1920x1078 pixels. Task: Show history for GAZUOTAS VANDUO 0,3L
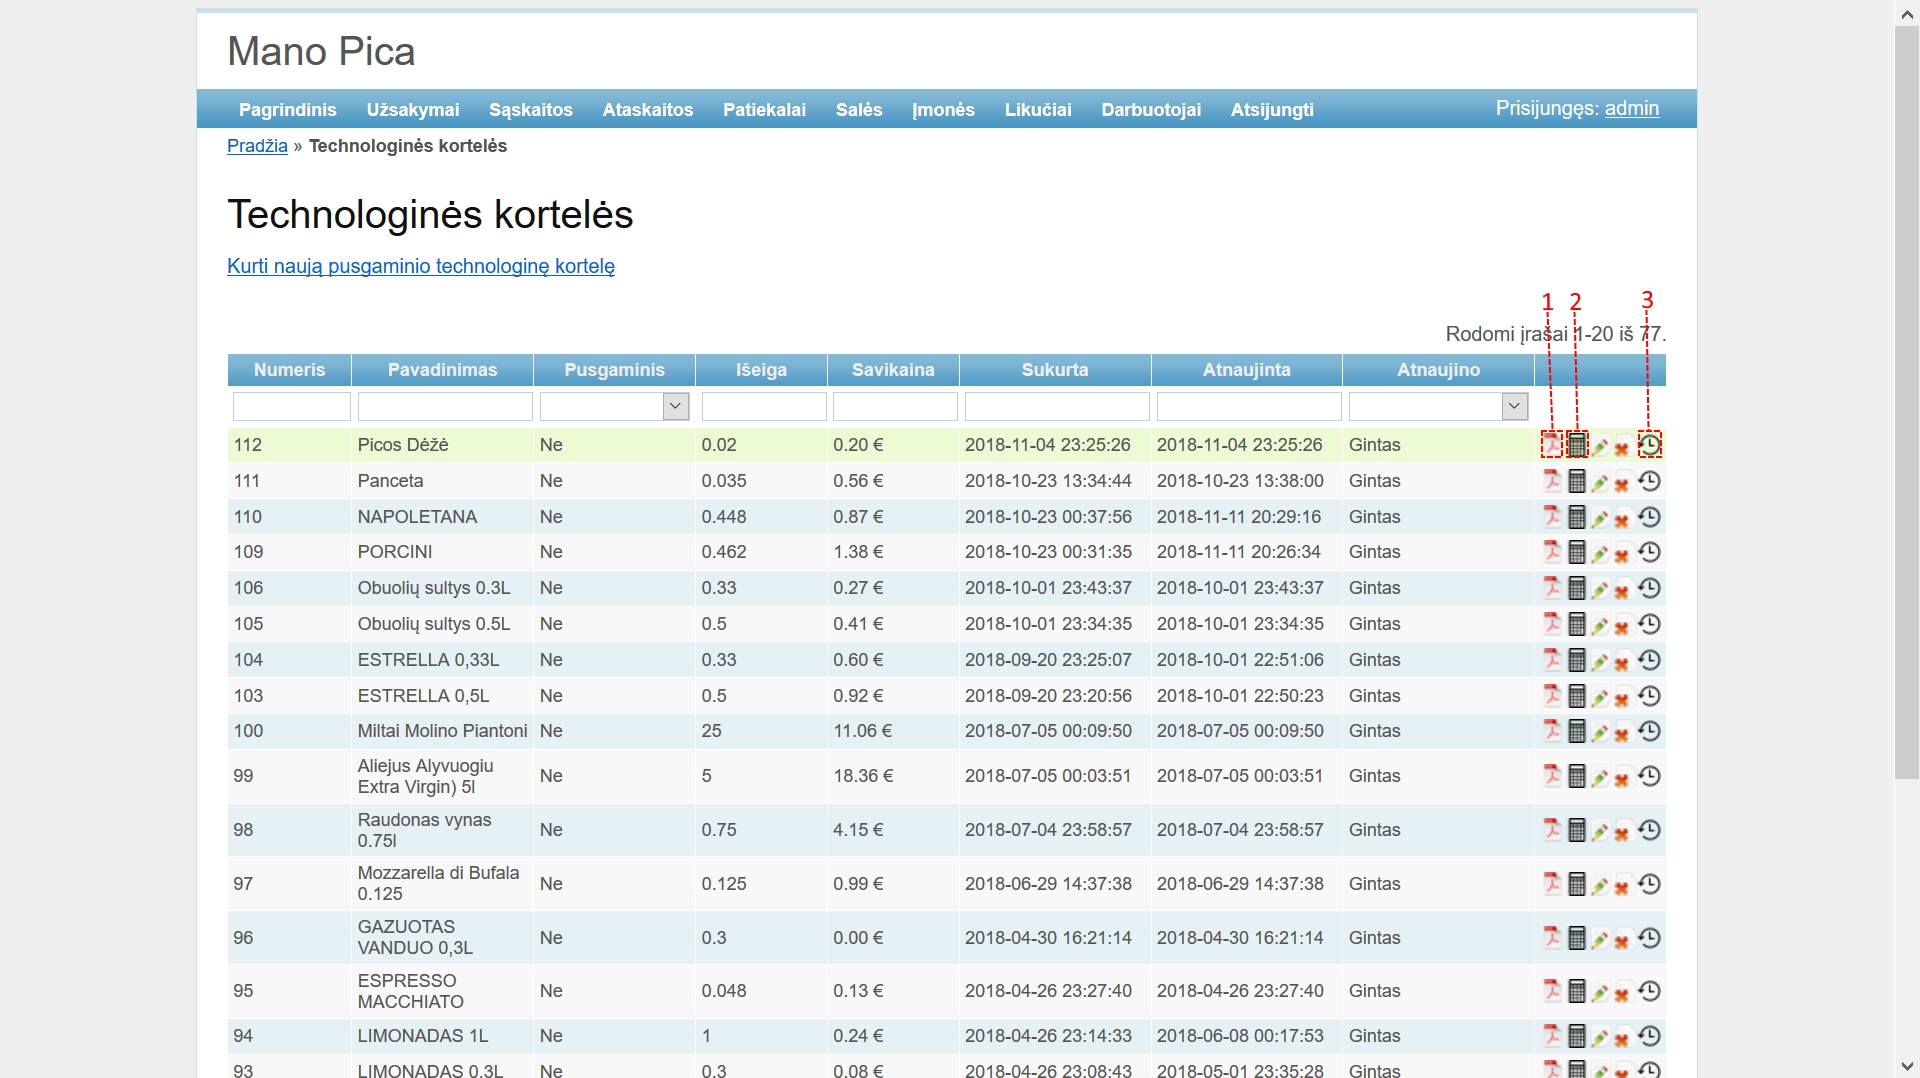click(x=1649, y=938)
